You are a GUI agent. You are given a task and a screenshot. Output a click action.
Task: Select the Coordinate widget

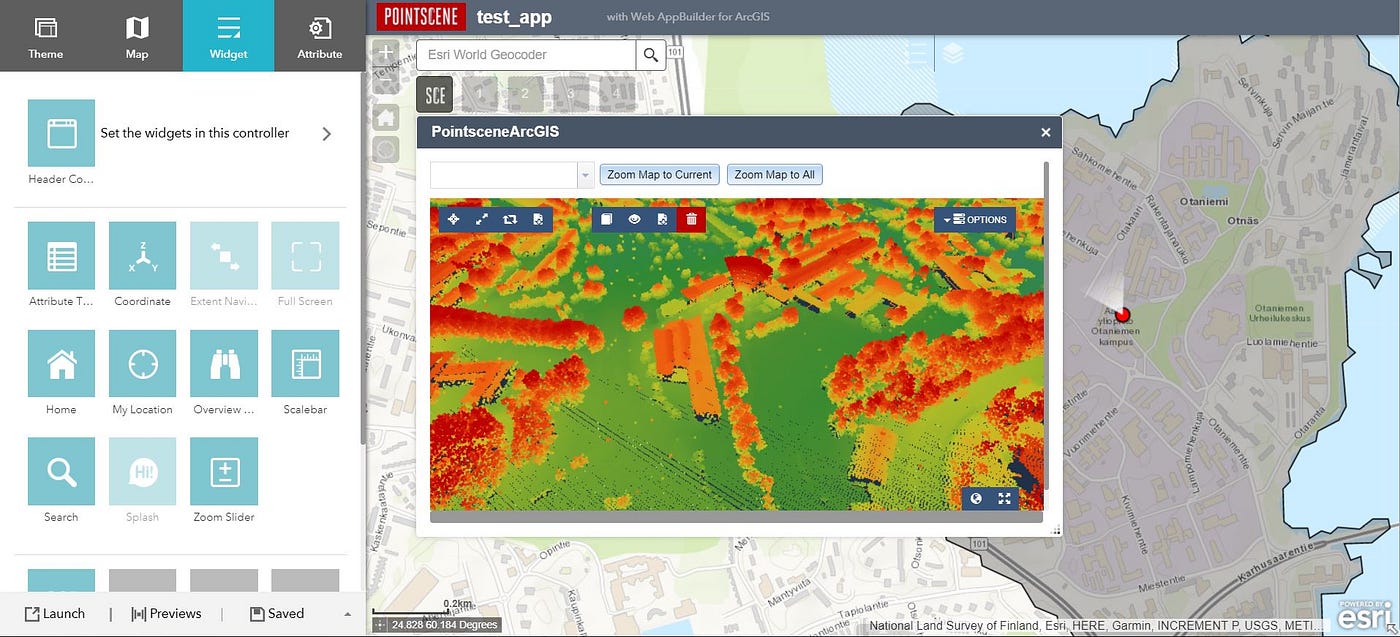pos(142,255)
